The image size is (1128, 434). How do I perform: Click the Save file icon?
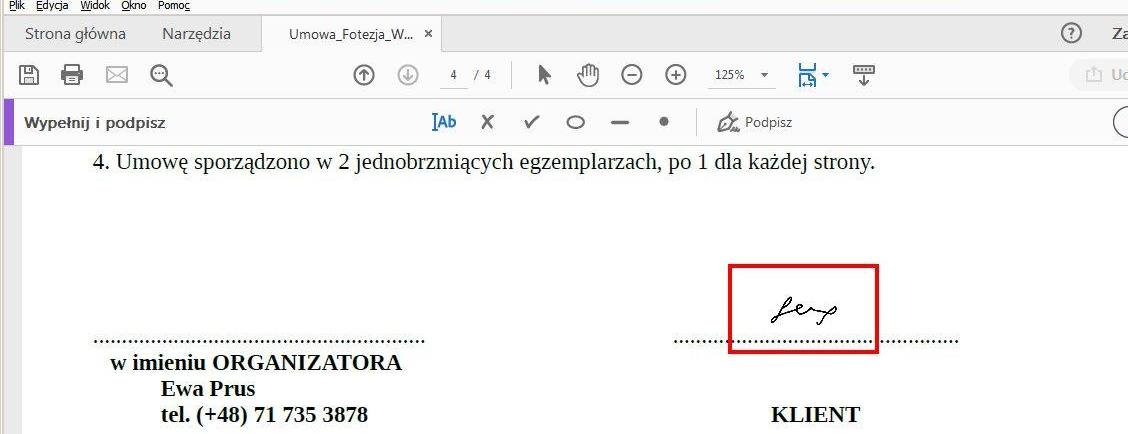click(x=29, y=74)
